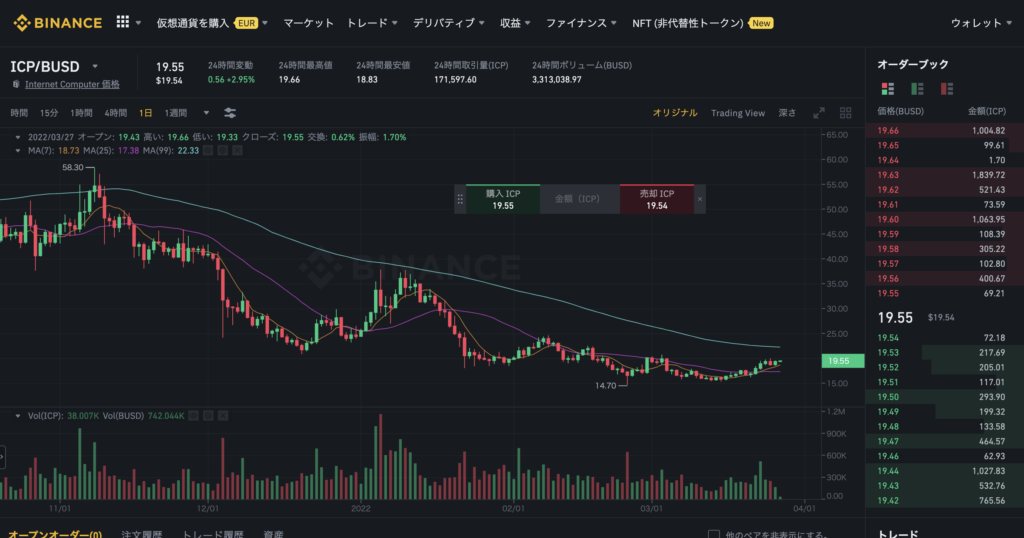The height and width of the screenshot is (538, 1024).
Task: Select the 19.63 sell order row
Action: (944, 175)
